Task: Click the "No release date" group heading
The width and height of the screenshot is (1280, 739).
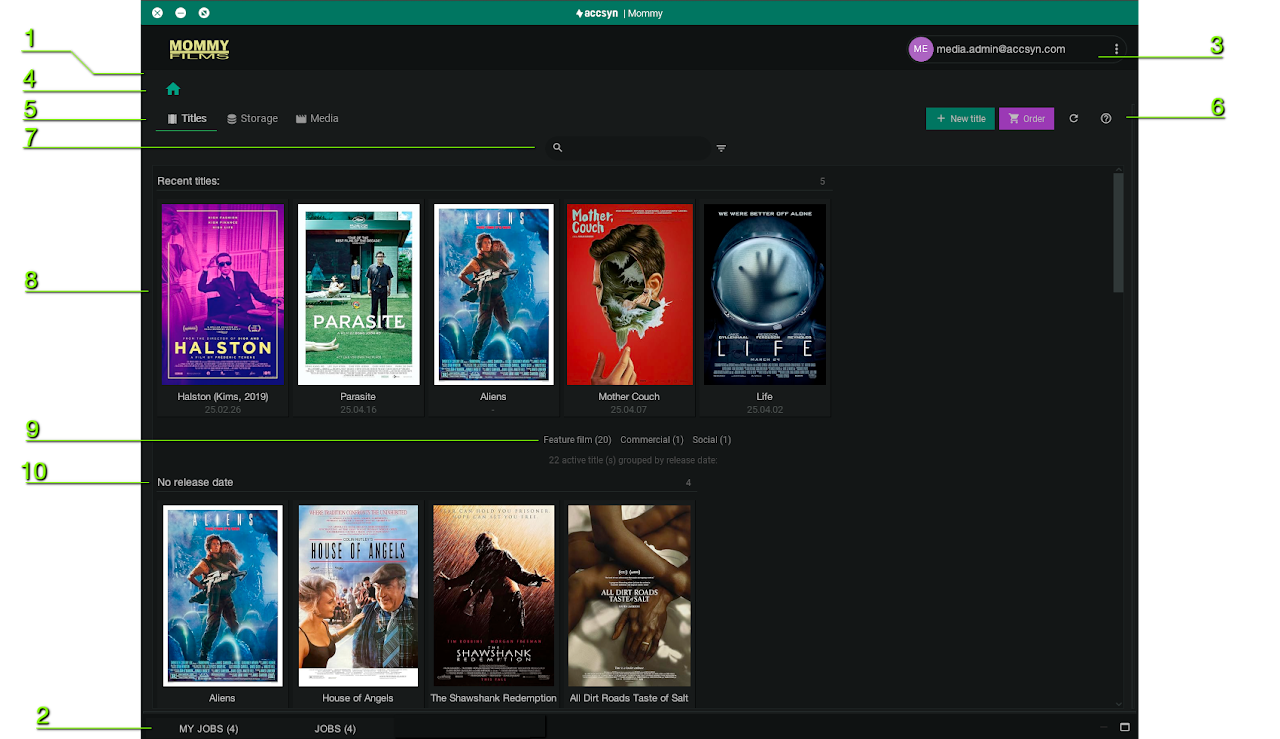Action: point(195,482)
